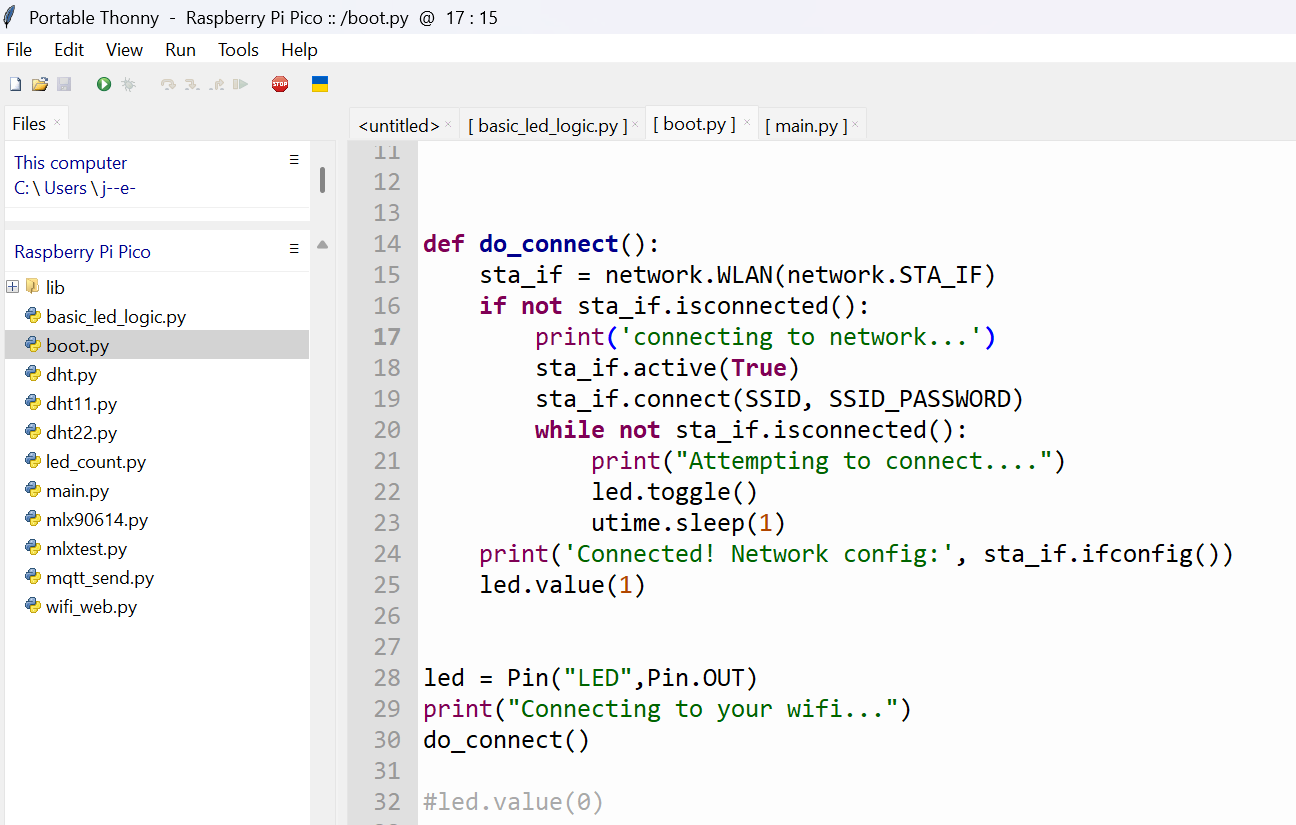
Task: Click the Ukraine flag icon
Action: 320,84
